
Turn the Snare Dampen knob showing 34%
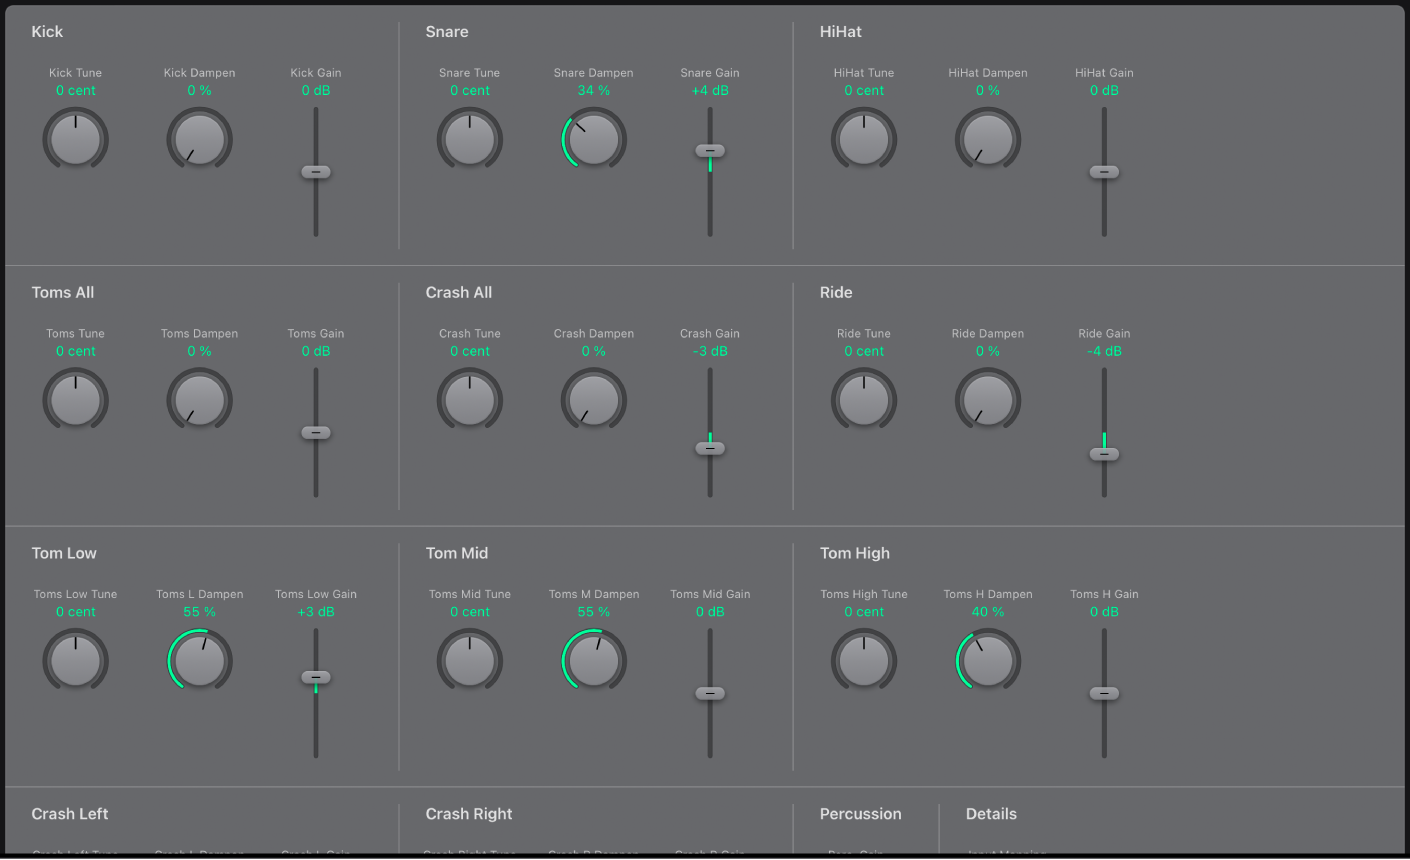[593, 138]
